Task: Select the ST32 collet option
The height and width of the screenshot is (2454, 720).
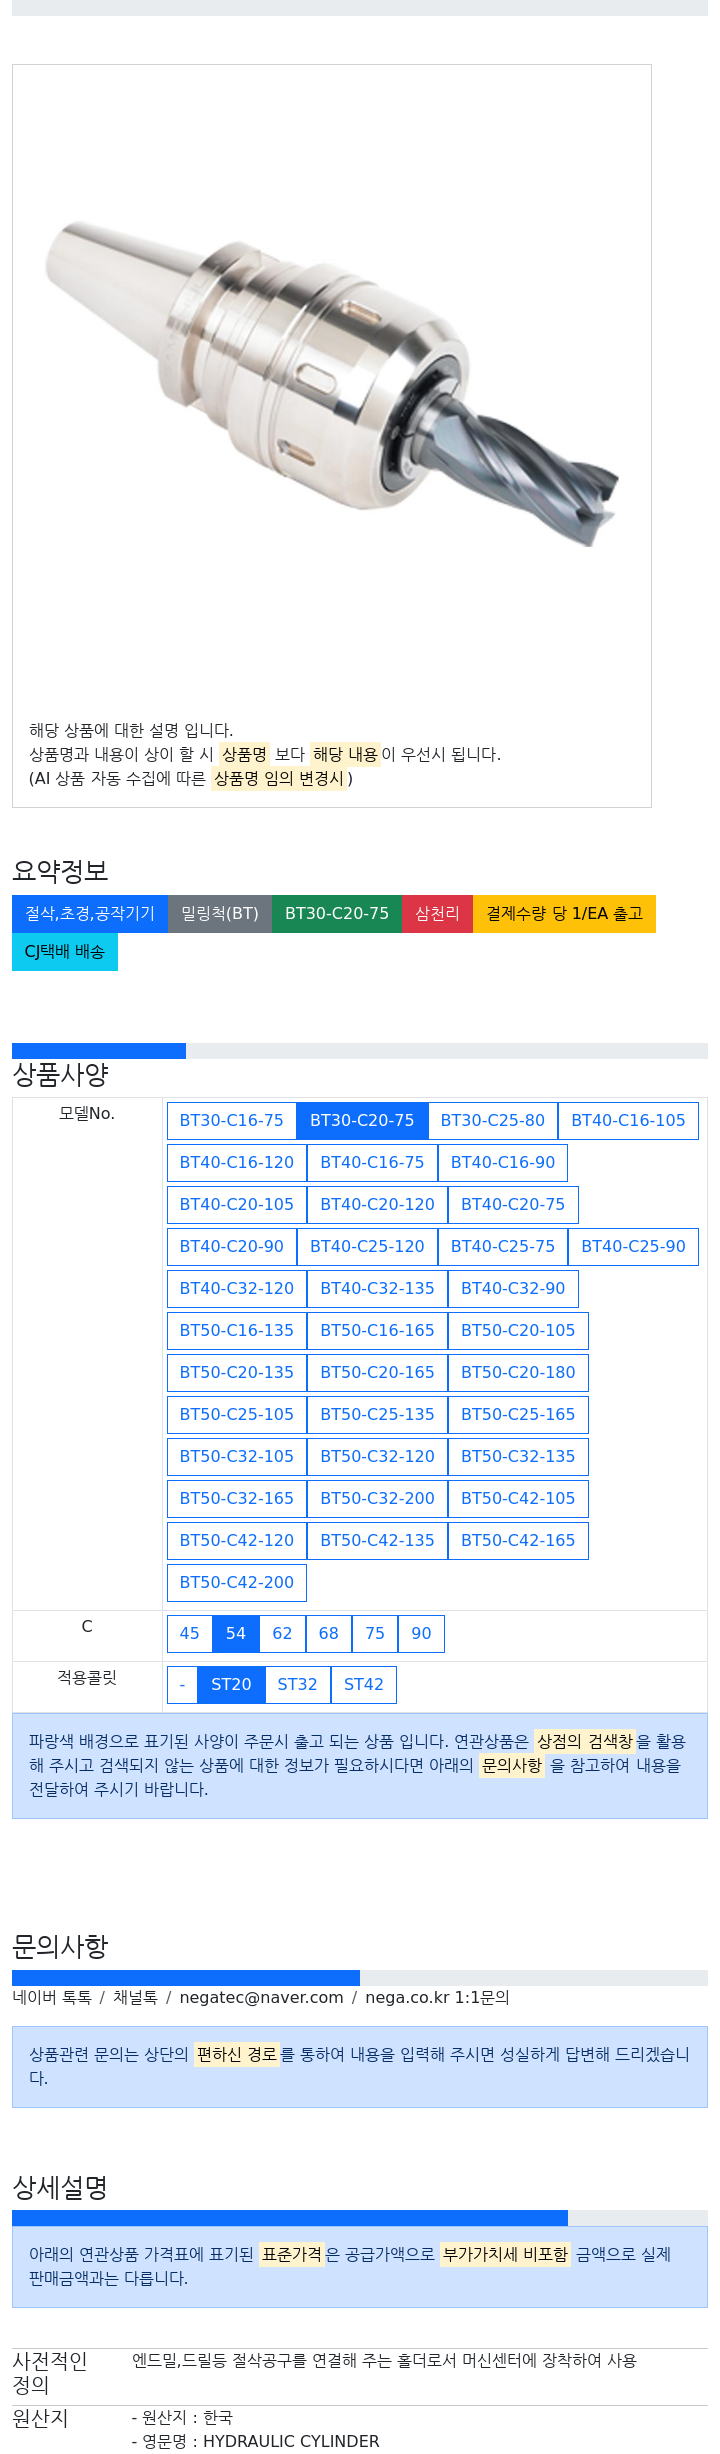Action: (x=297, y=1684)
